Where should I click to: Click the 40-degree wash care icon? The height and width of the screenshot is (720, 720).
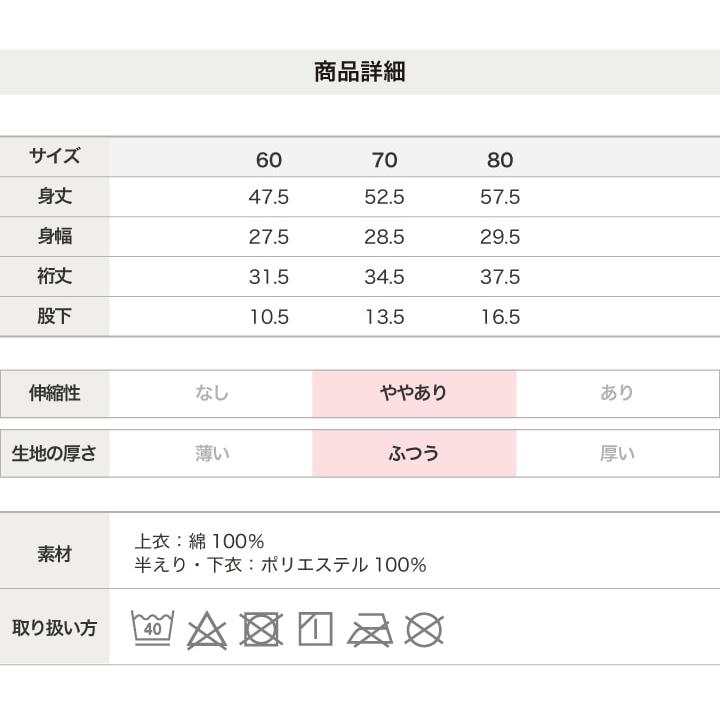(x=152, y=629)
